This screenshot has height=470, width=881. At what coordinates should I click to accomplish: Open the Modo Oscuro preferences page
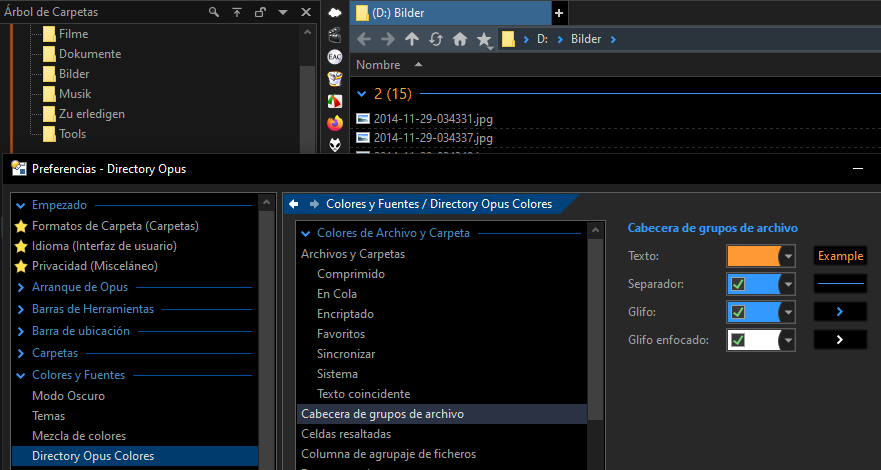(69, 396)
